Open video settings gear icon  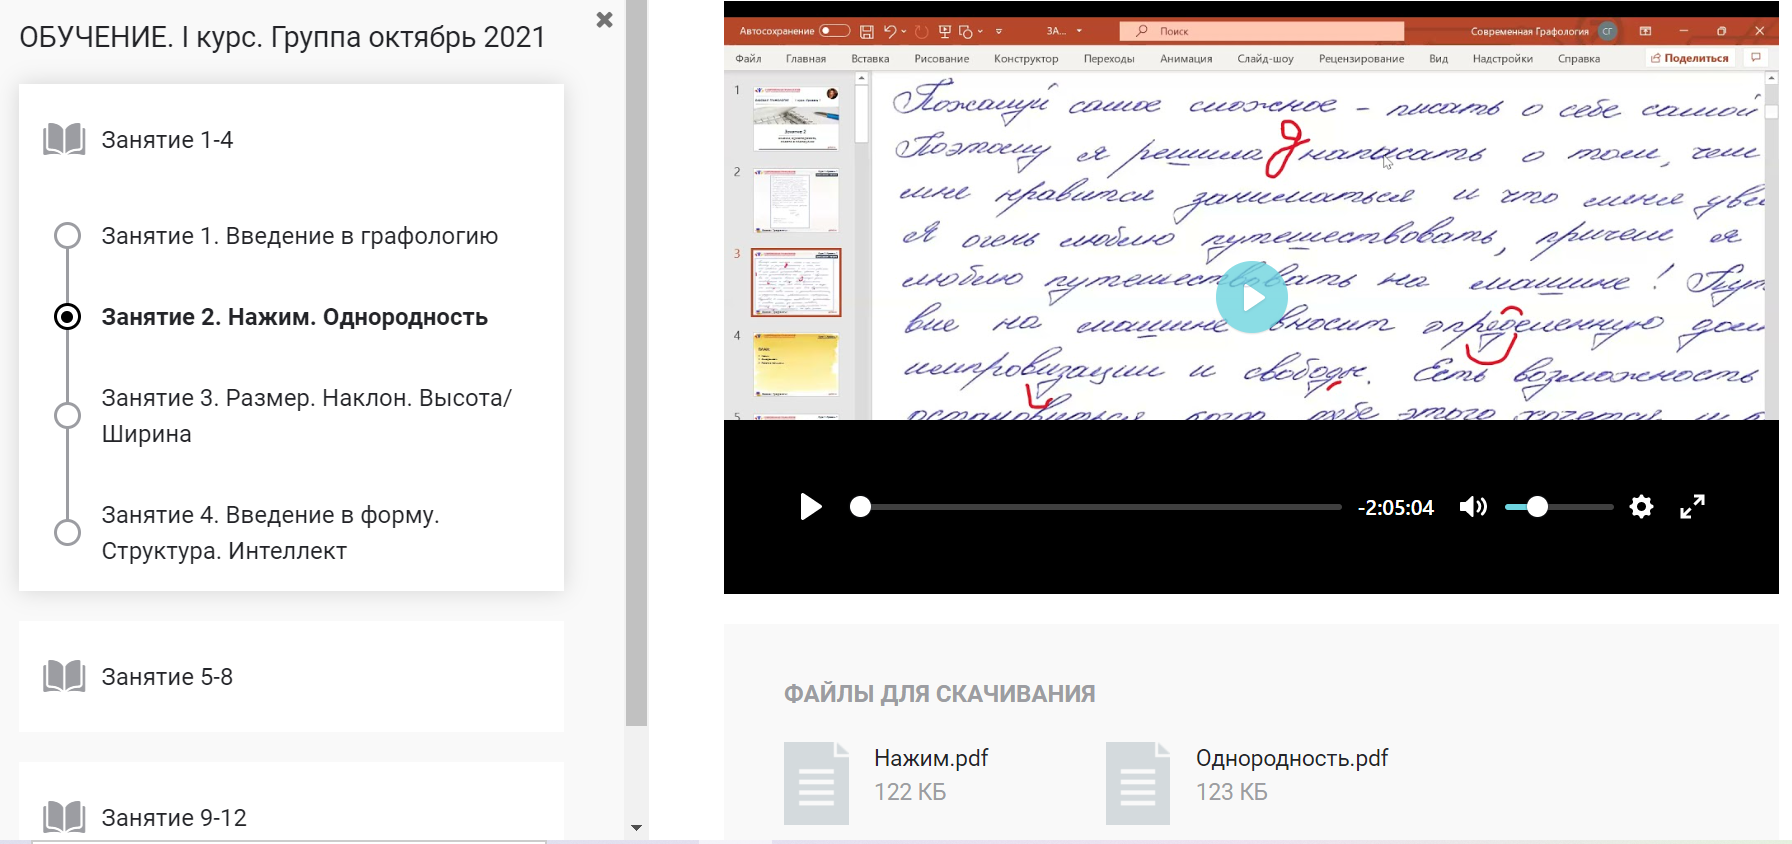point(1641,507)
